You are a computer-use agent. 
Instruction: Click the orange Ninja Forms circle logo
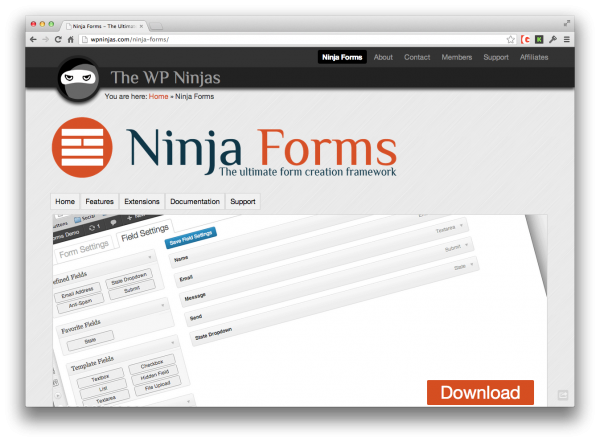click(82, 147)
